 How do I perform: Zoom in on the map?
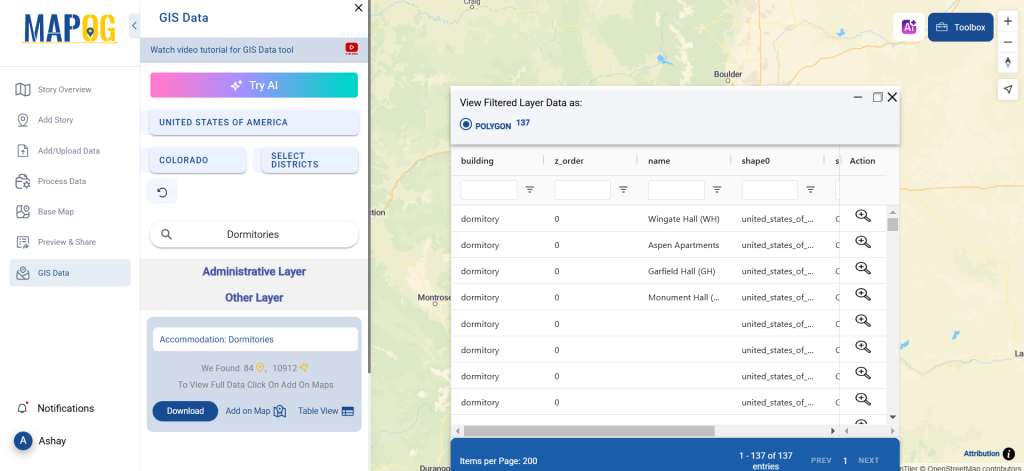(1007, 21)
